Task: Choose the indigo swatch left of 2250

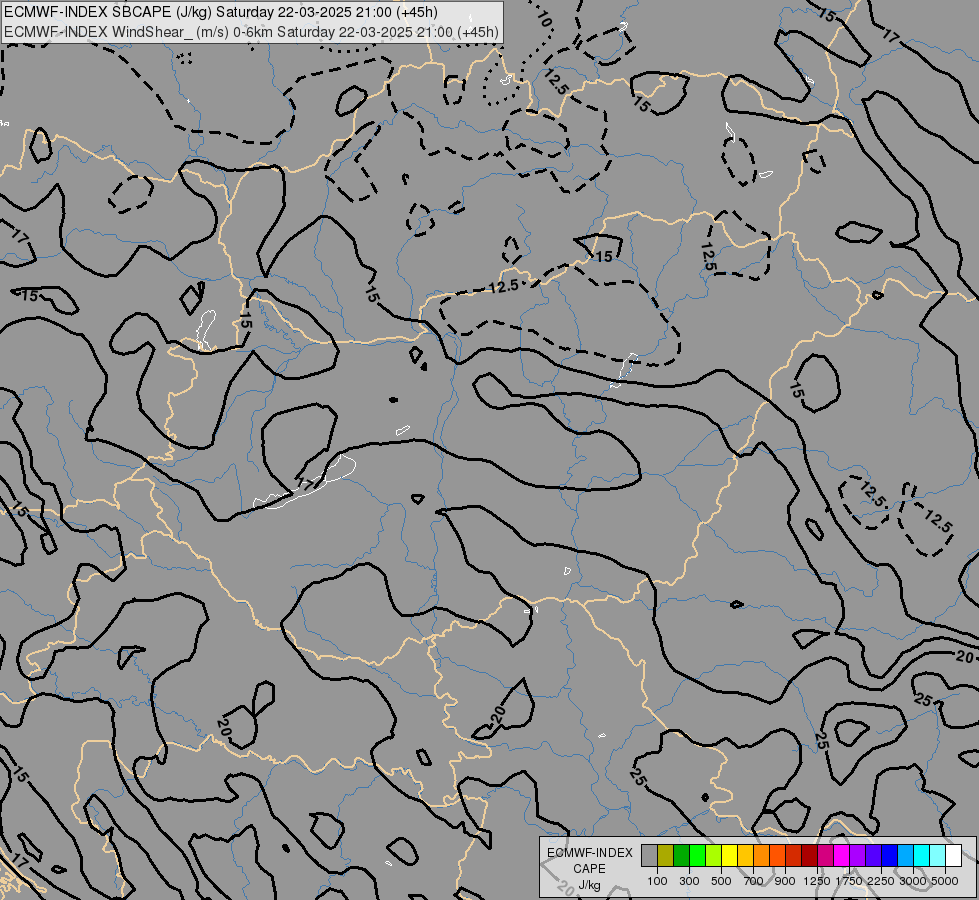Action: 873,856
